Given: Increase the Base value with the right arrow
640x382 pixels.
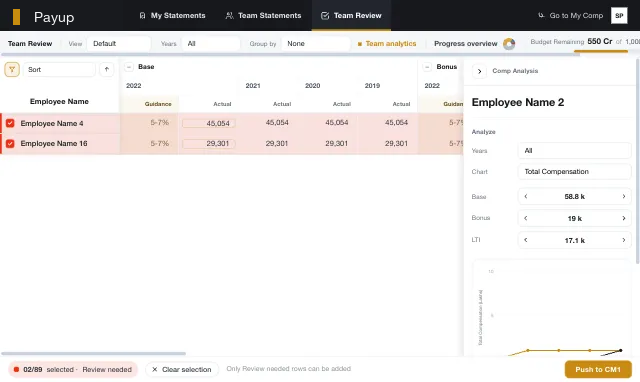Looking at the screenshot, I should [x=624, y=196].
